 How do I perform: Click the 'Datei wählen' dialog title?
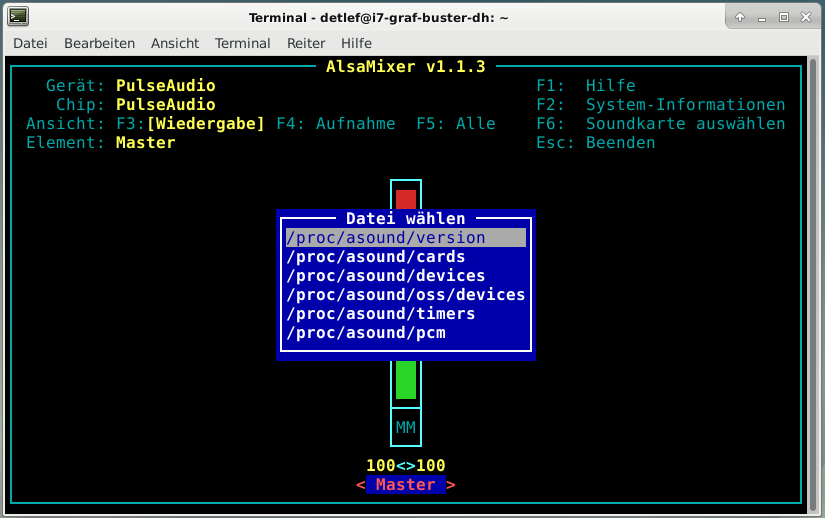(x=406, y=218)
